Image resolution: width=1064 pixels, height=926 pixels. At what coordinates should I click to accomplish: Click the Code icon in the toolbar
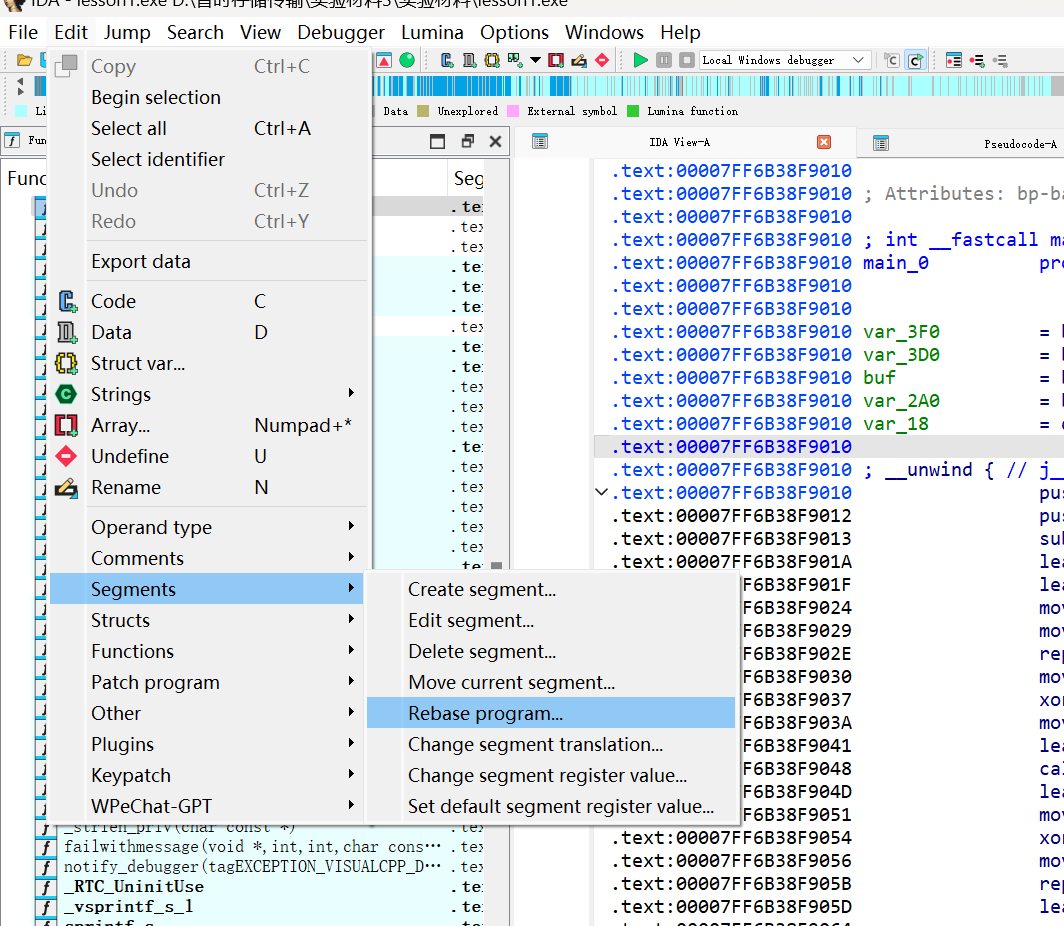(446, 60)
